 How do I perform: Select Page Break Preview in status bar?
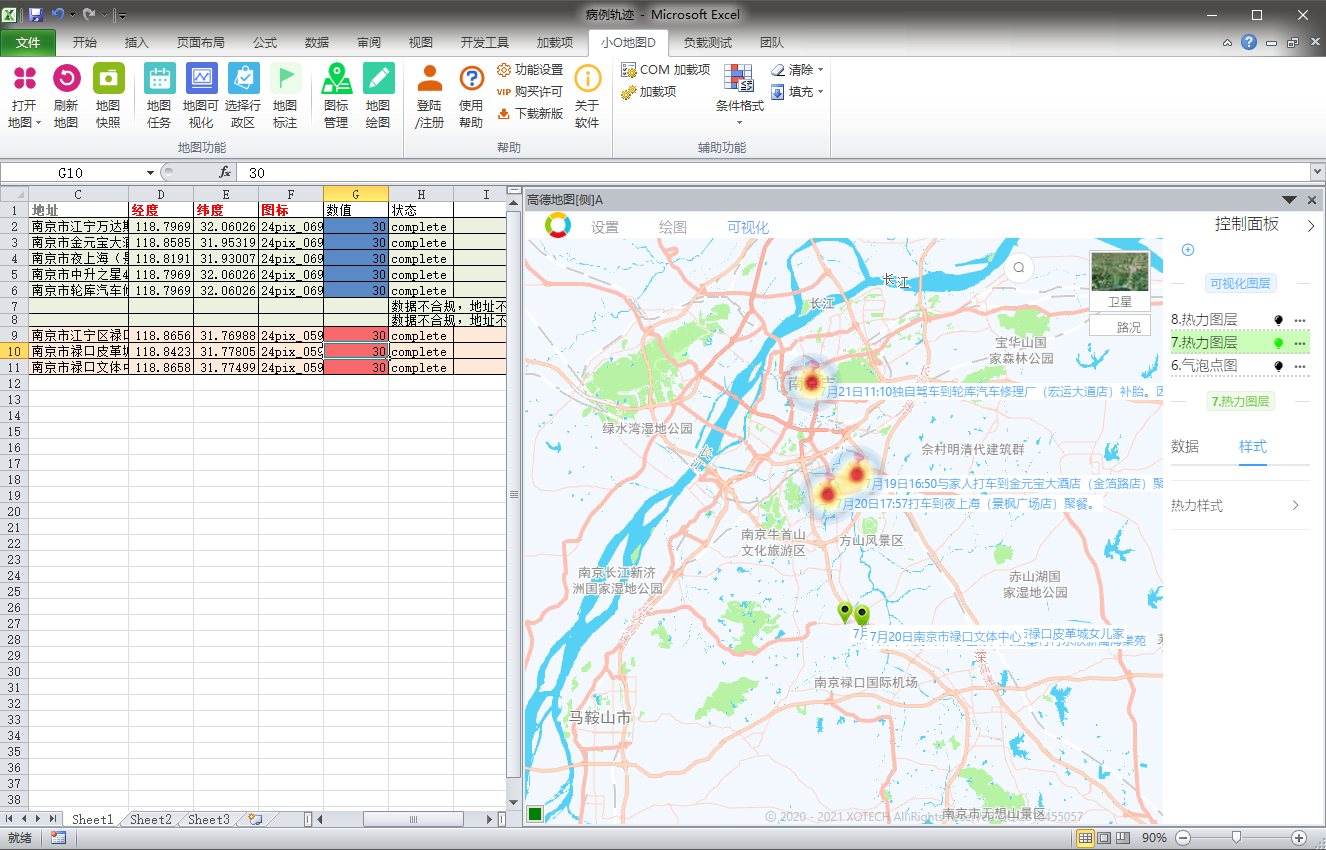click(x=1123, y=837)
